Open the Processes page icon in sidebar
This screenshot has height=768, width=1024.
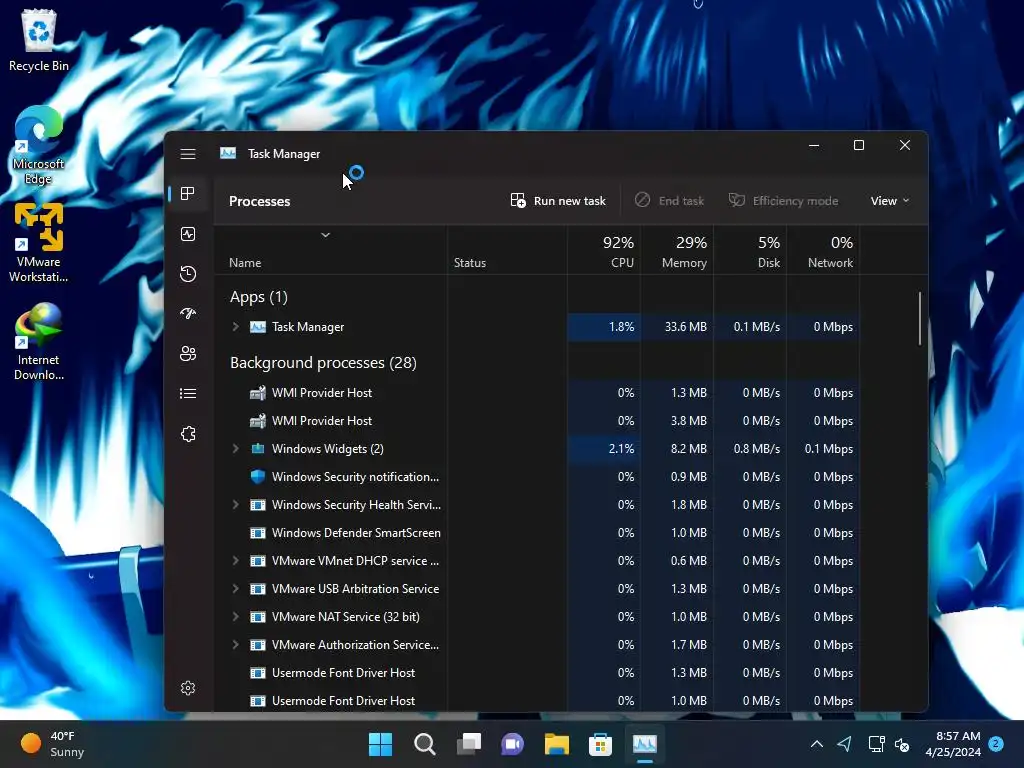(188, 193)
